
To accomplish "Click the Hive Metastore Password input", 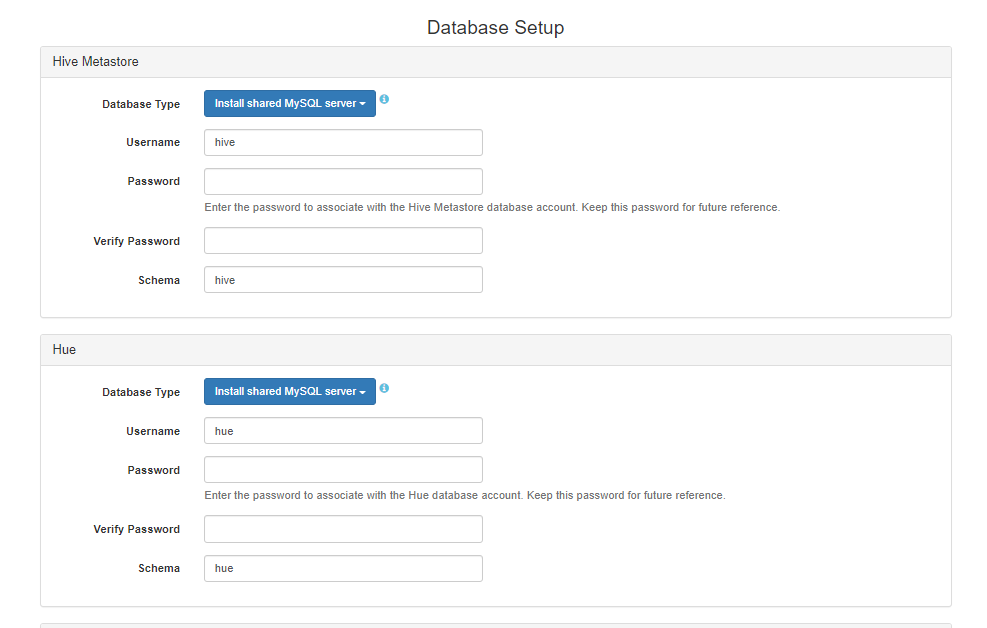I will click(343, 181).
